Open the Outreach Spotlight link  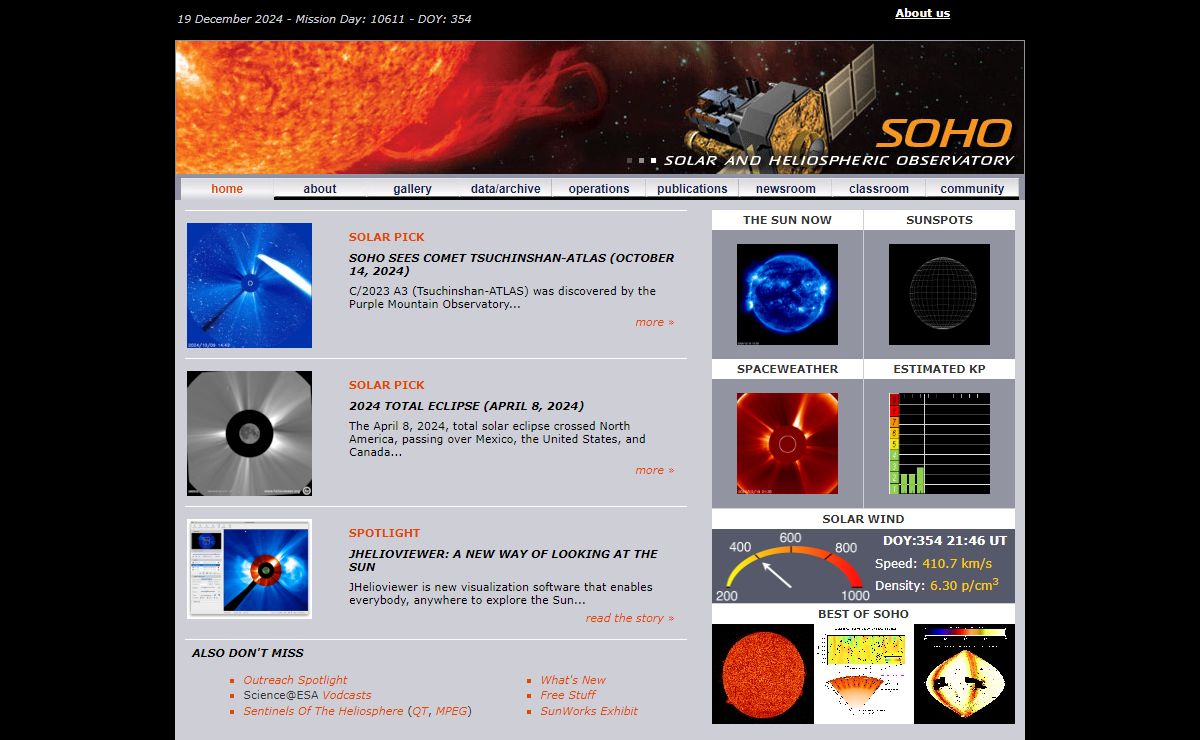point(295,680)
